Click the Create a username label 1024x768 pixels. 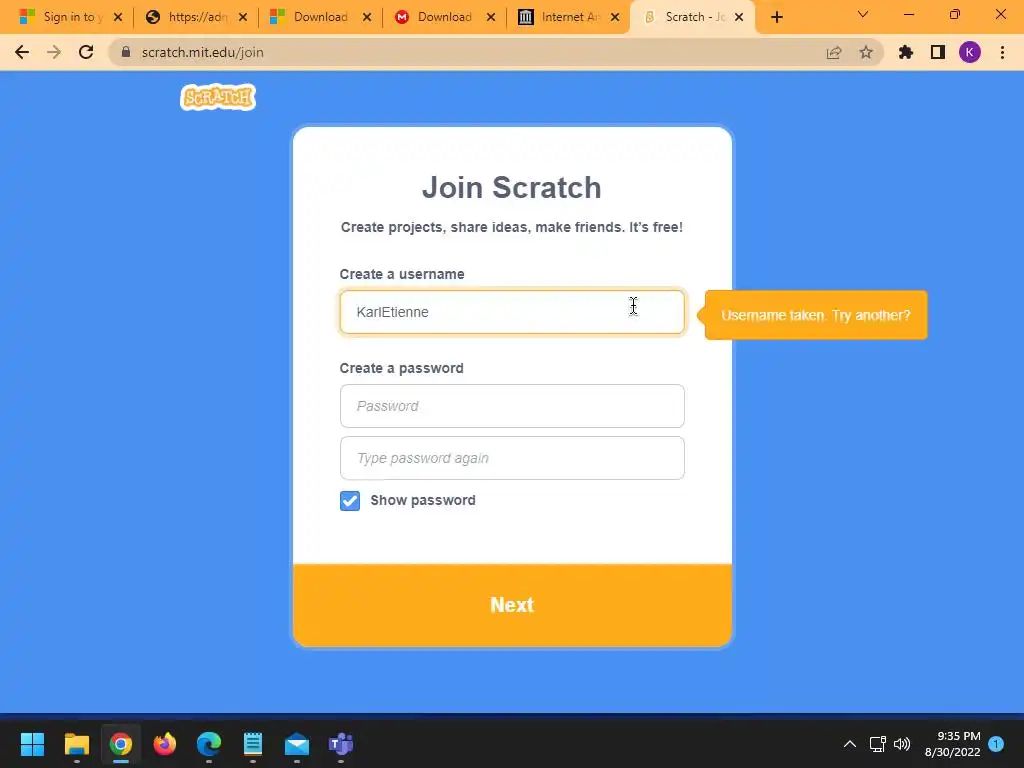tap(402, 274)
